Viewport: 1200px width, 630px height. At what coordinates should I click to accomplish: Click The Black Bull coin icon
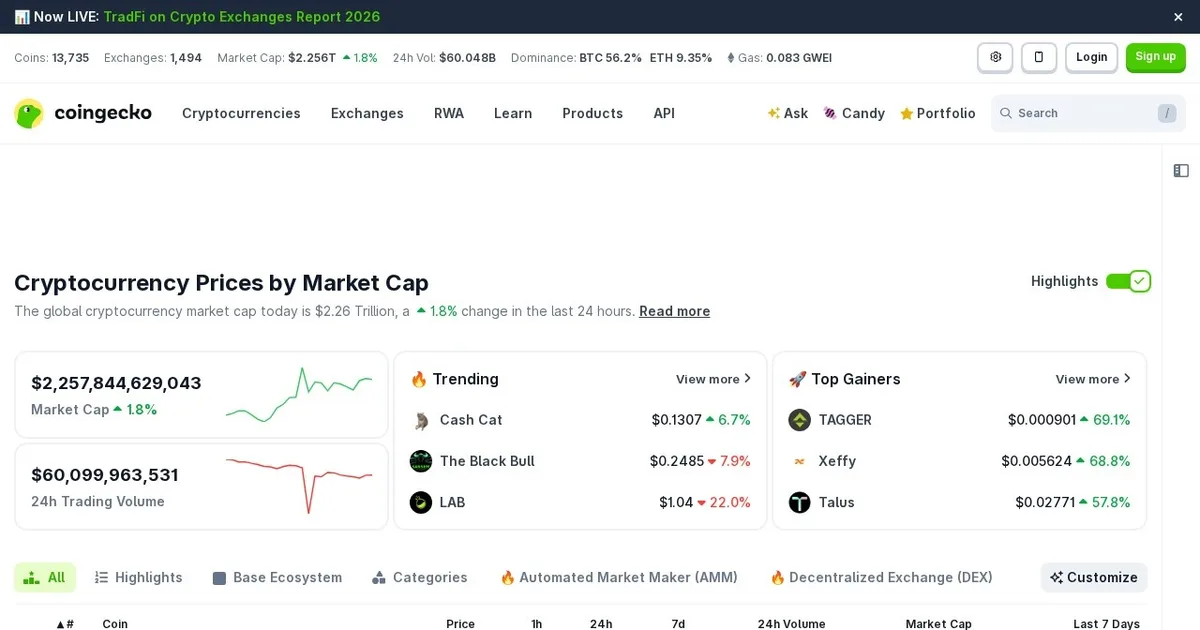(x=421, y=461)
